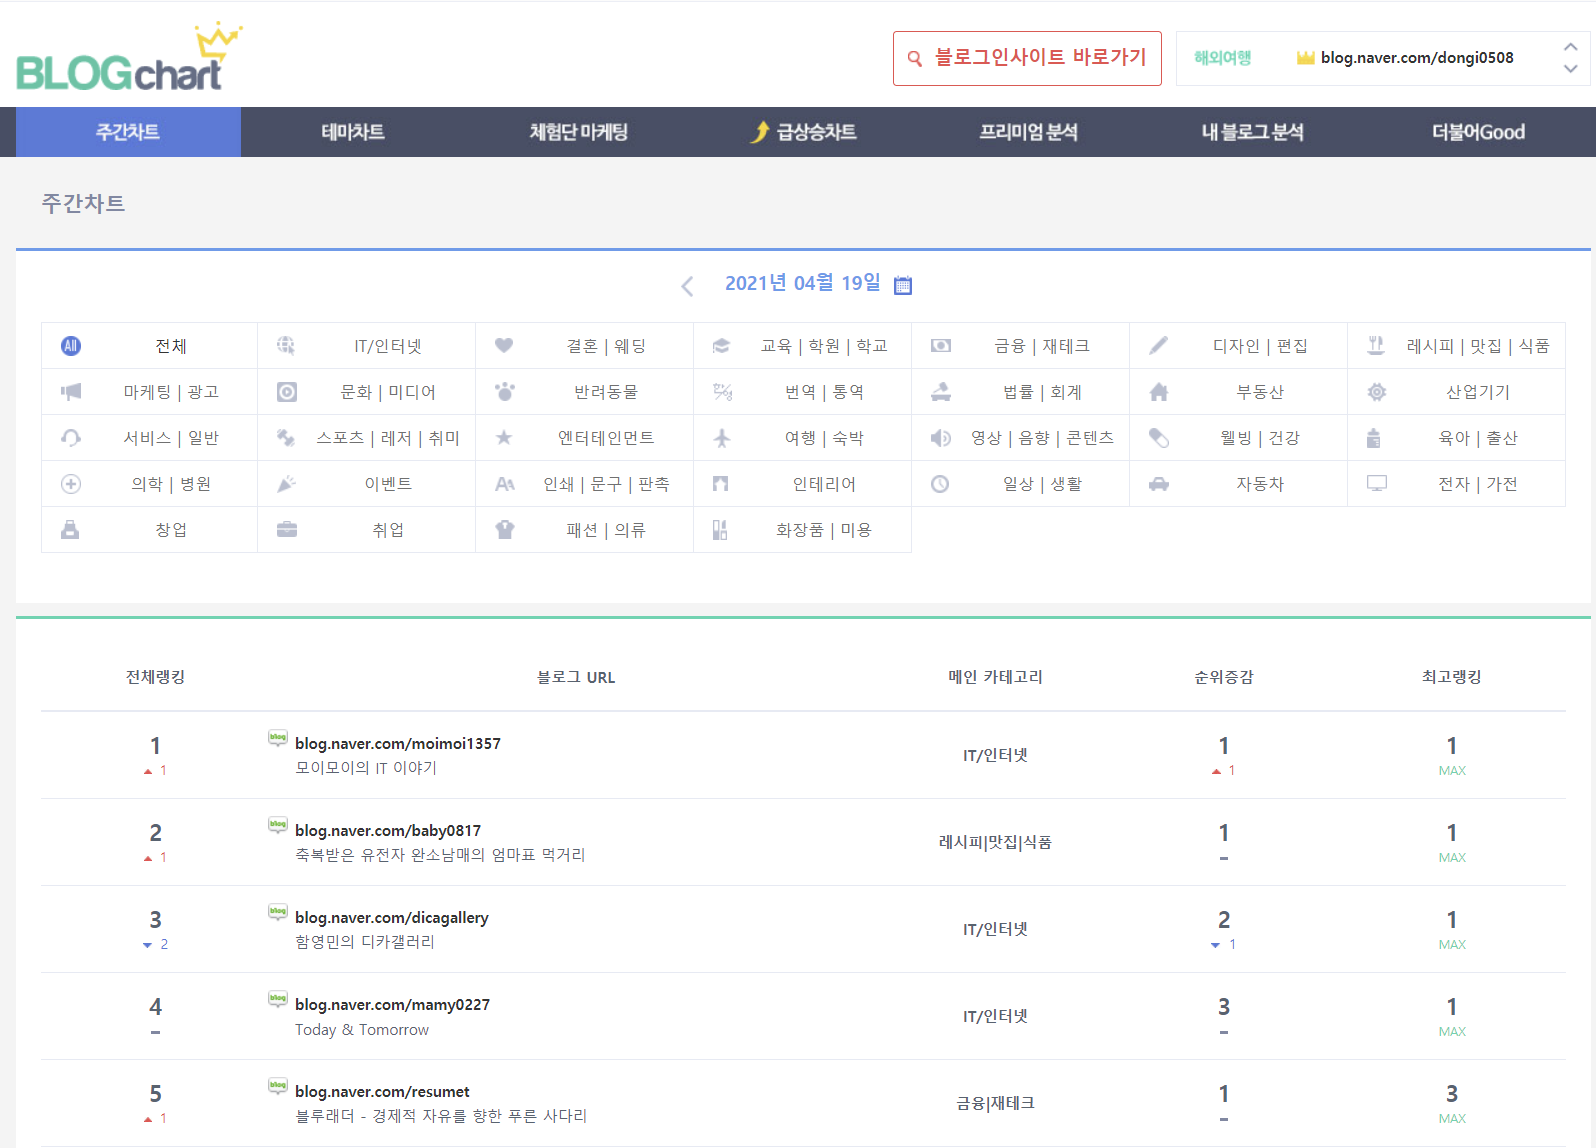The width and height of the screenshot is (1596, 1148).
Task: Open blog.naver.com/baby0817 link
Action: pyautogui.click(x=388, y=830)
